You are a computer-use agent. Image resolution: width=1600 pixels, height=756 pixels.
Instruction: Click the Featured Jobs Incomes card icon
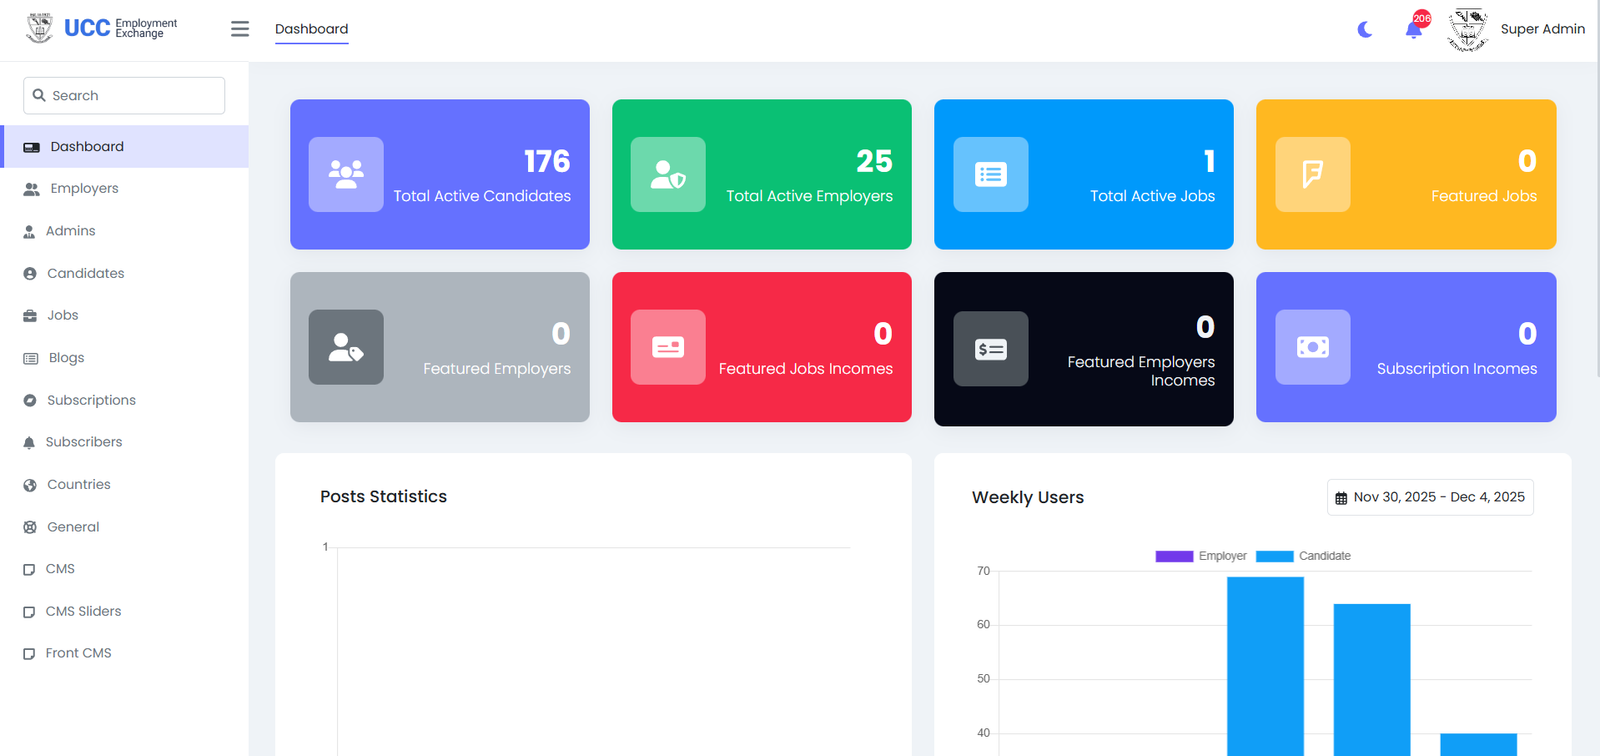coord(668,347)
